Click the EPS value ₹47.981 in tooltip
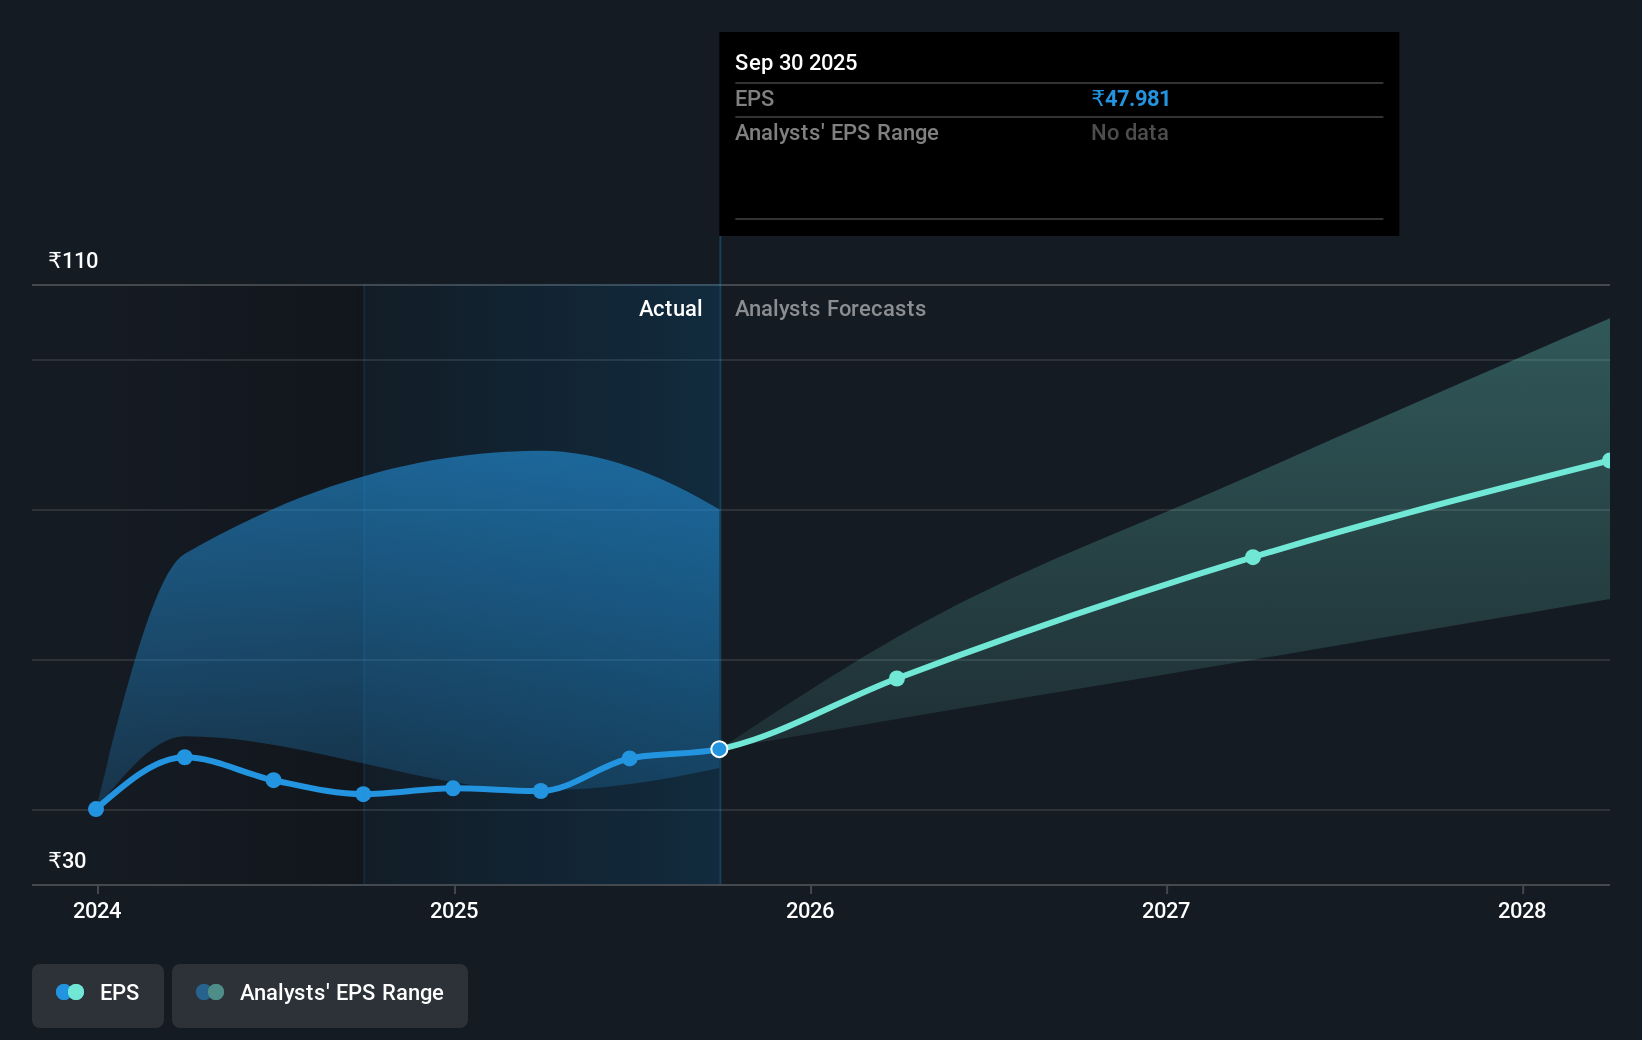 click(x=1130, y=99)
